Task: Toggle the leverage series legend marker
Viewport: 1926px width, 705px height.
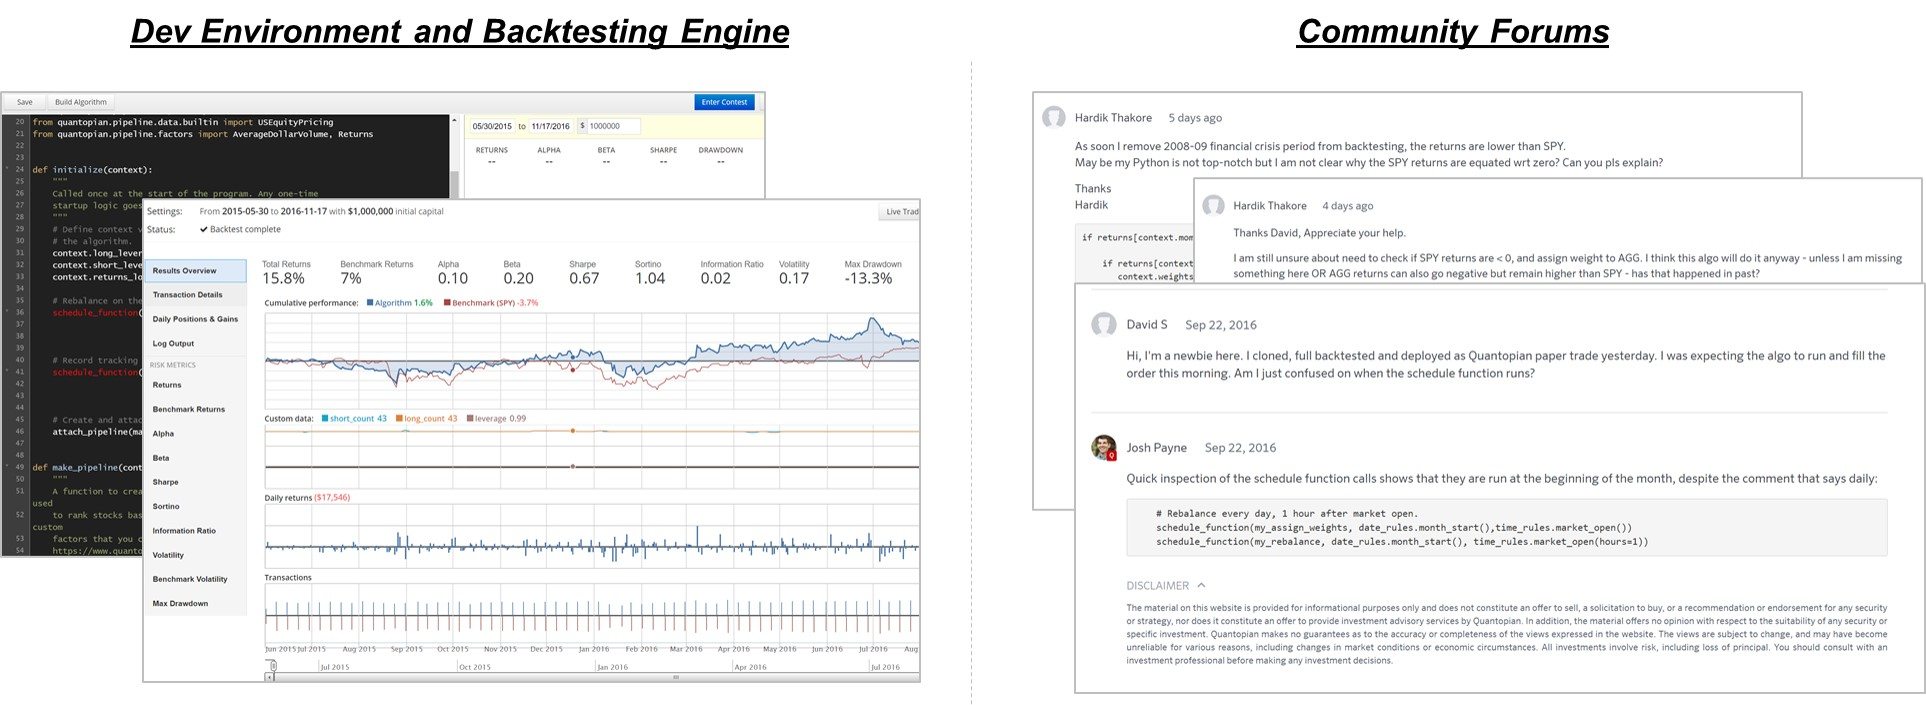Action: click(470, 419)
